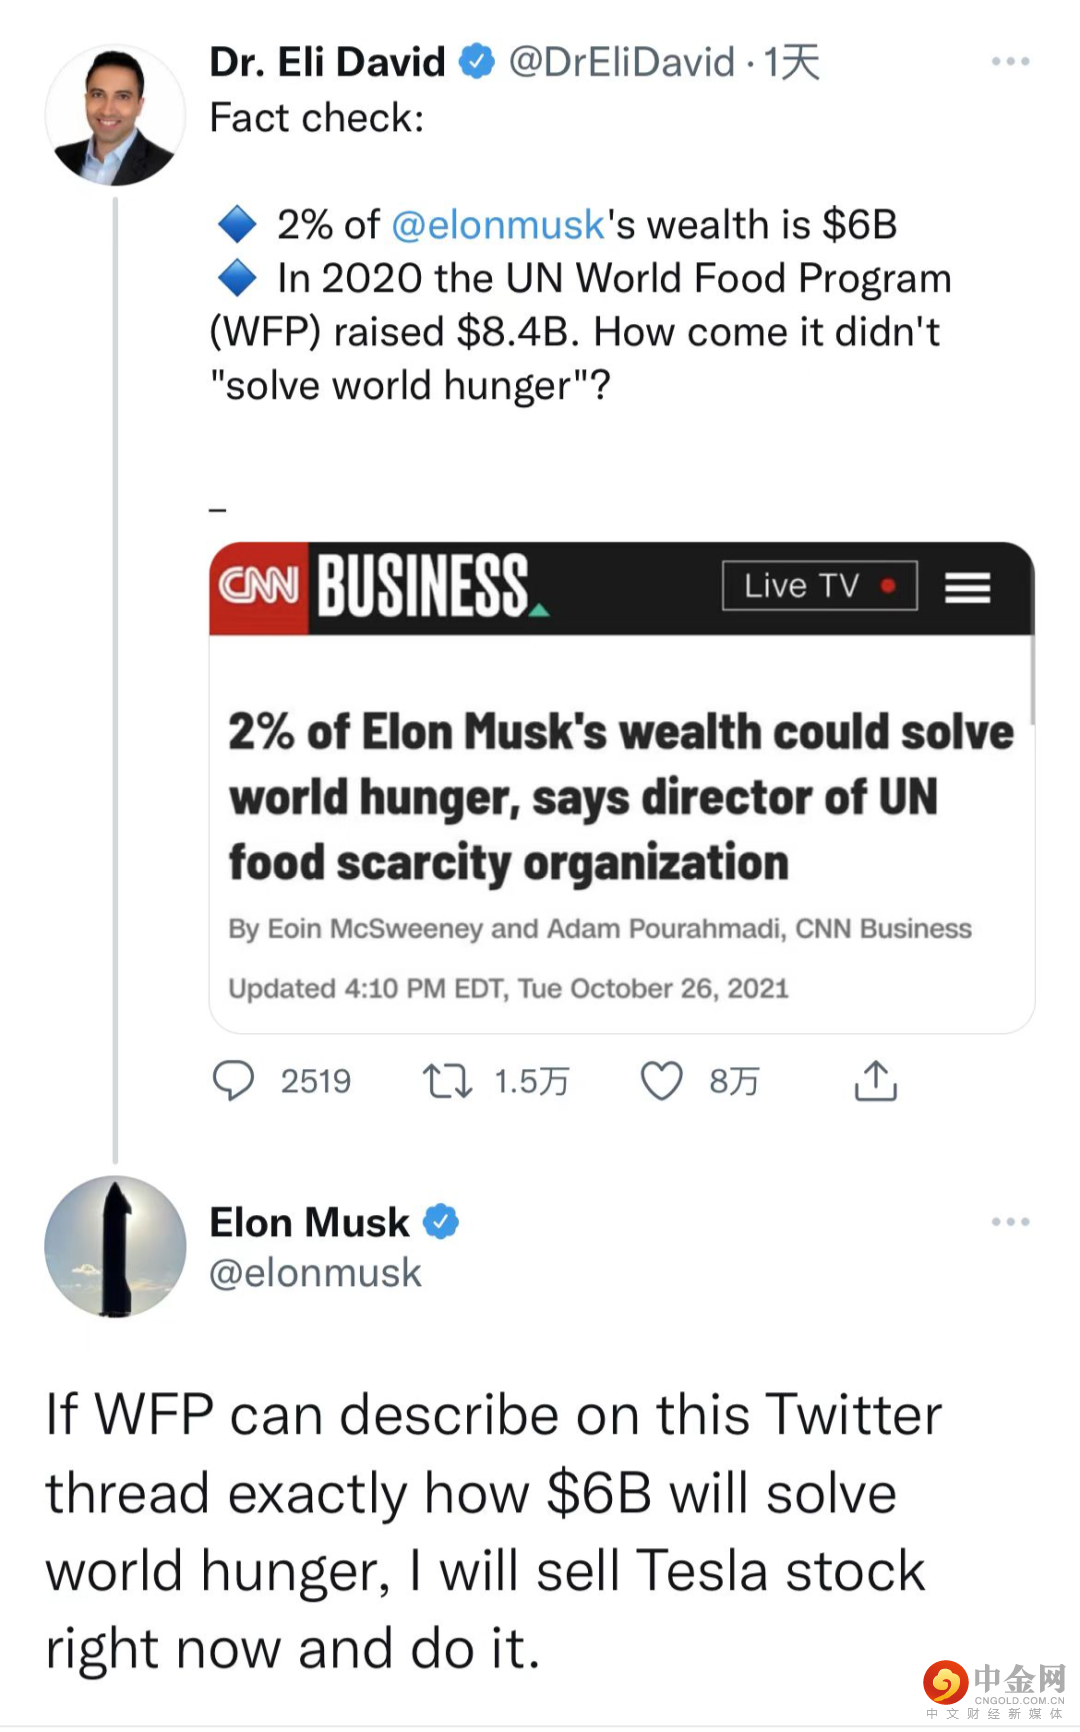Open more options on Elon Musk's tweet

point(1010,1222)
